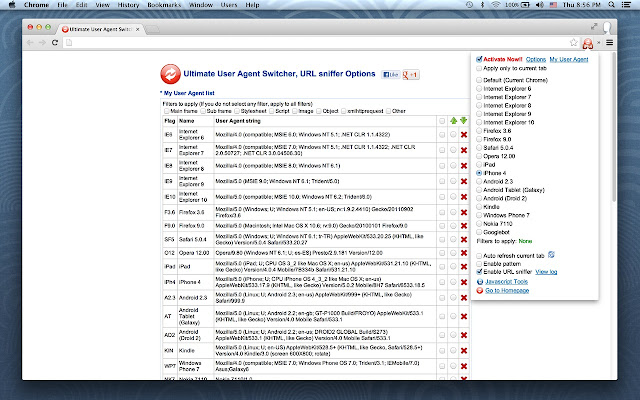640x400 pixels.
Task: Open the Window menu
Action: (x=201, y=5)
